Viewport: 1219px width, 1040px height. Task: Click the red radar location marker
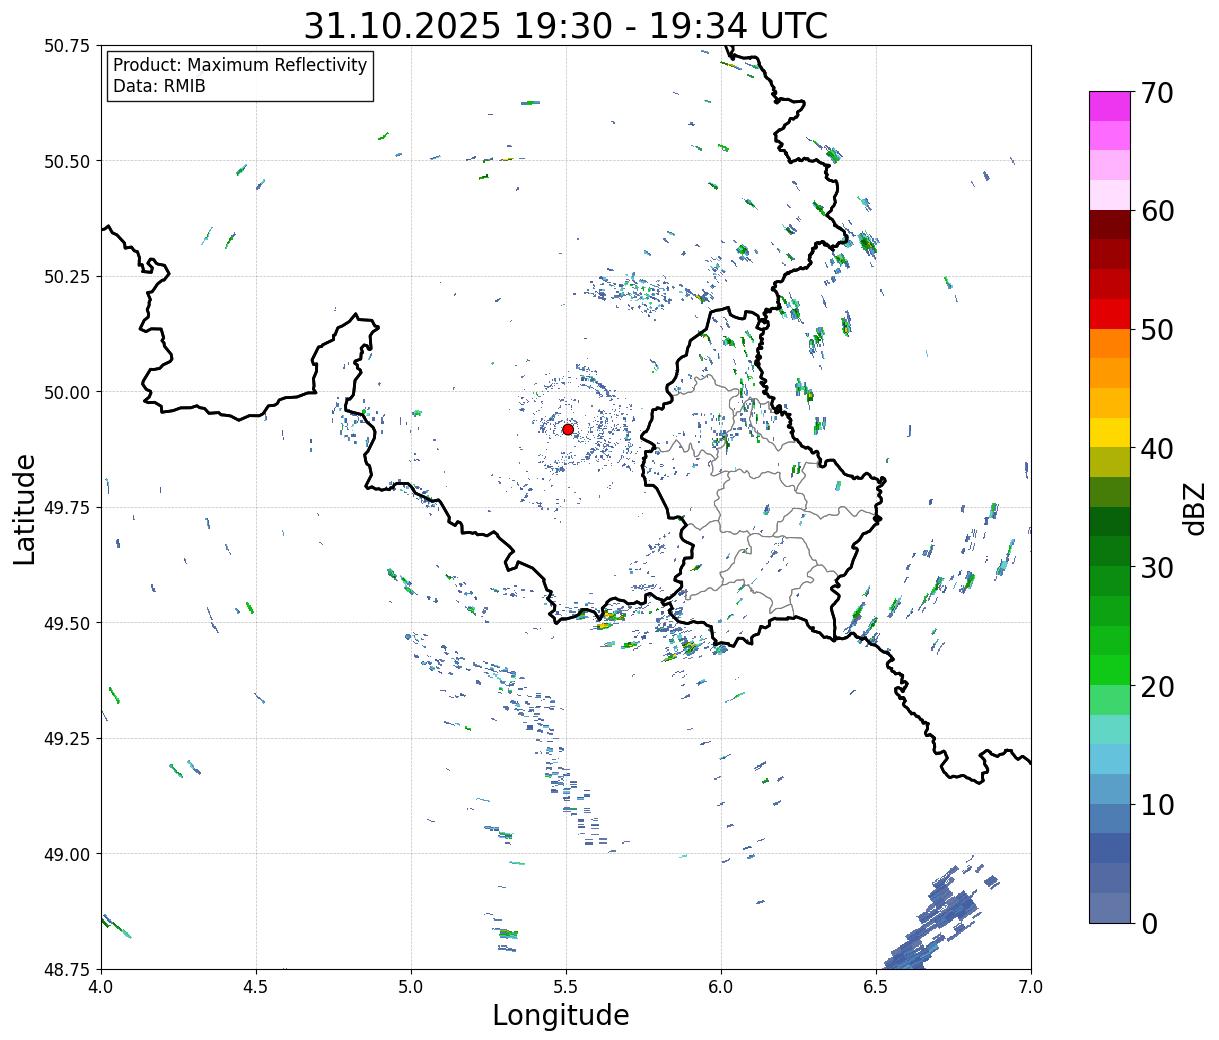click(568, 429)
